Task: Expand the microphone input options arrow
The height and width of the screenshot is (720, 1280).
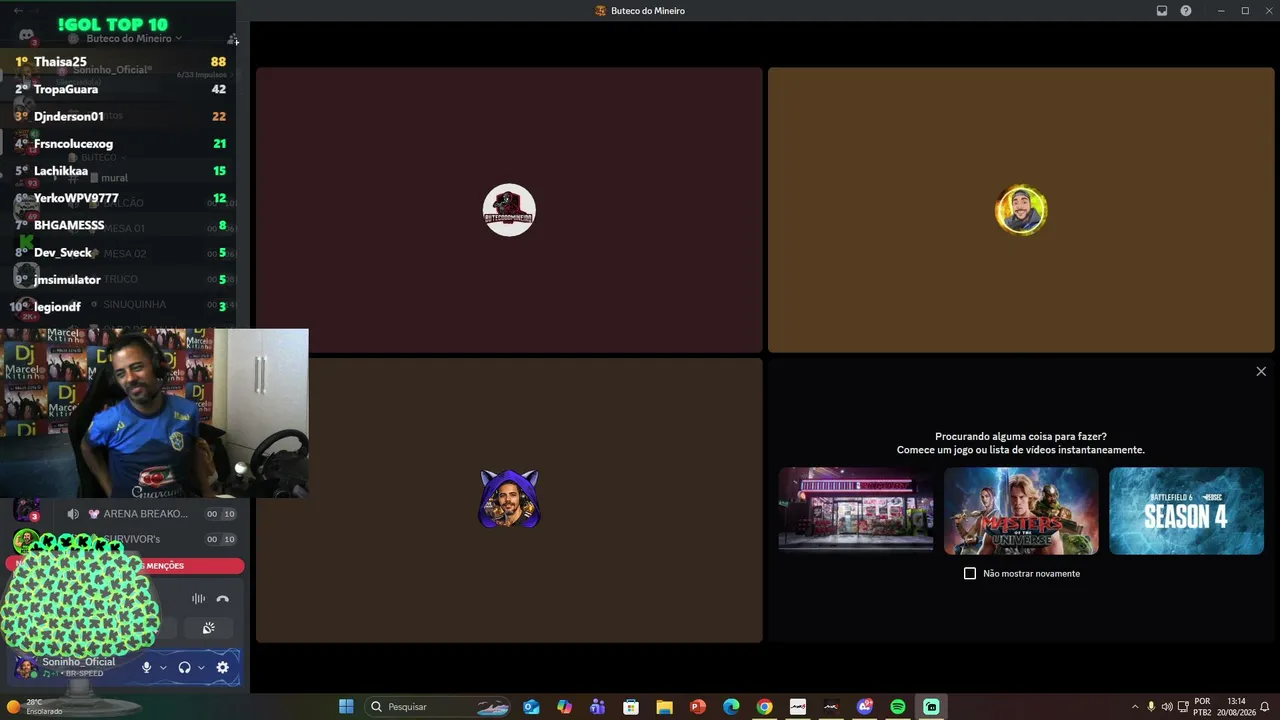Action: click(163, 667)
